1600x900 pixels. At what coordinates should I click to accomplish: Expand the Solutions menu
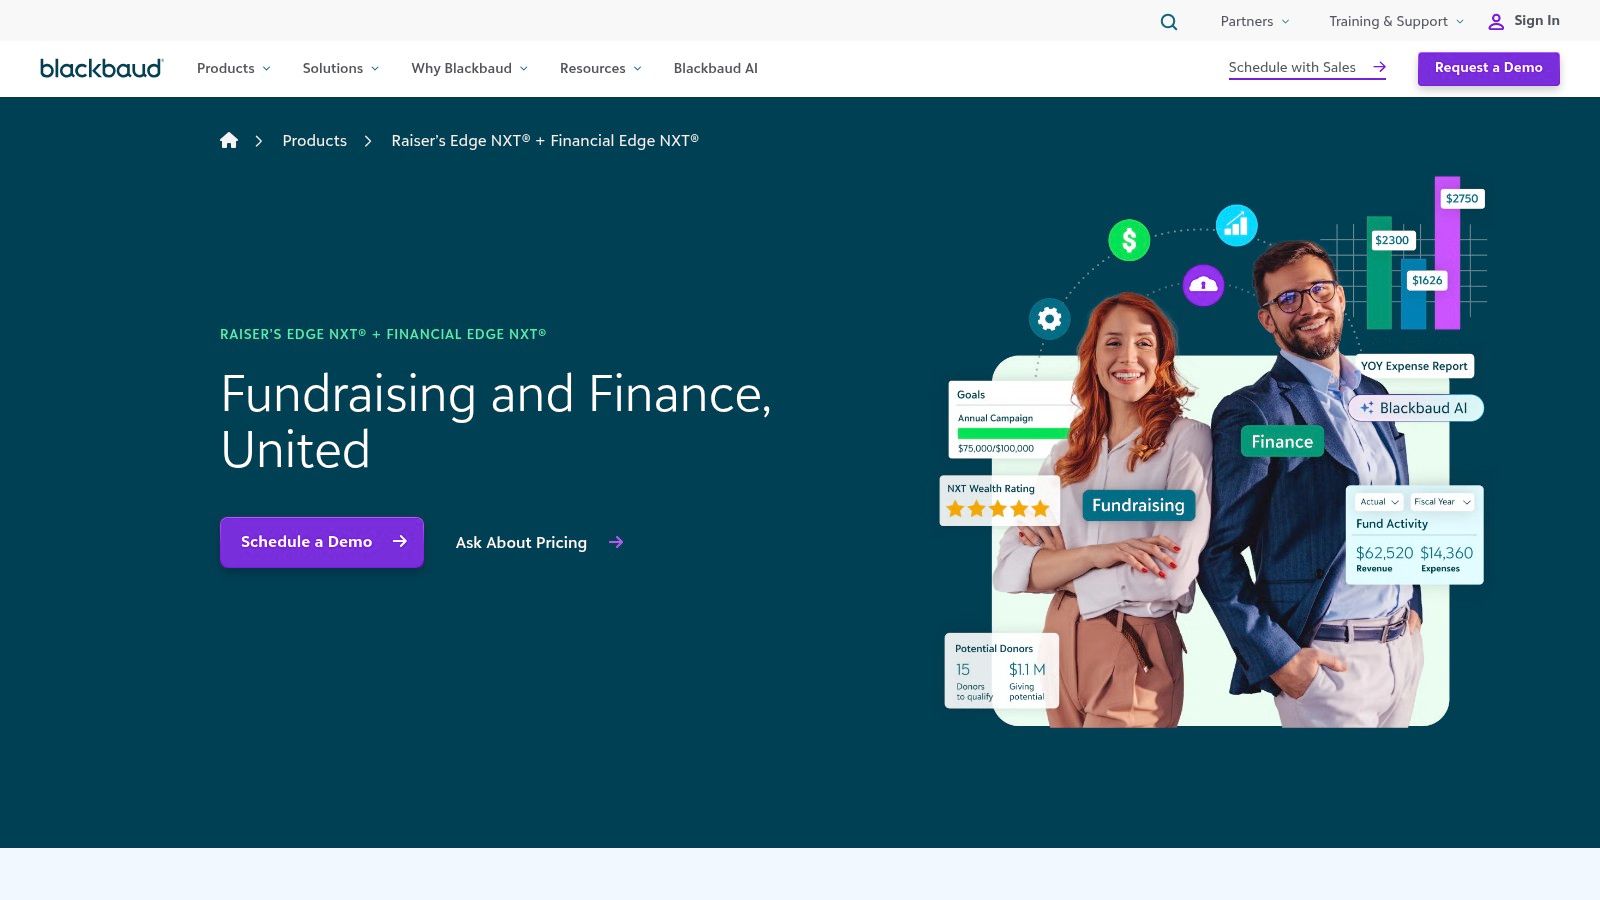point(341,68)
